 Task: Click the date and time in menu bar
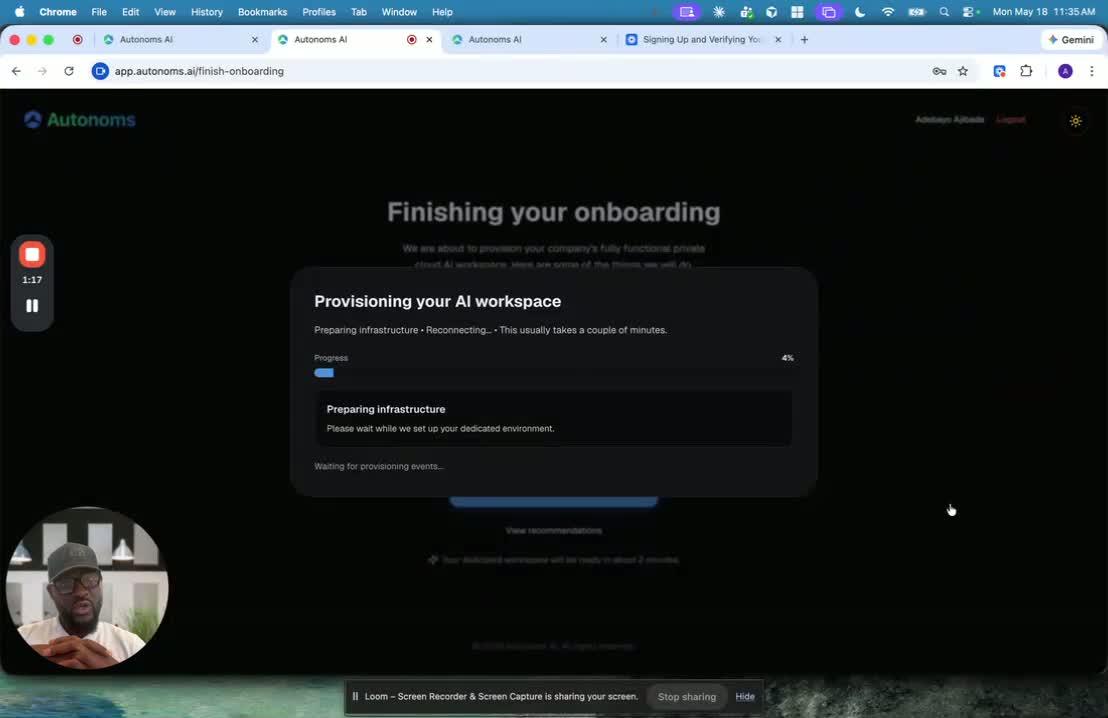click(1044, 12)
